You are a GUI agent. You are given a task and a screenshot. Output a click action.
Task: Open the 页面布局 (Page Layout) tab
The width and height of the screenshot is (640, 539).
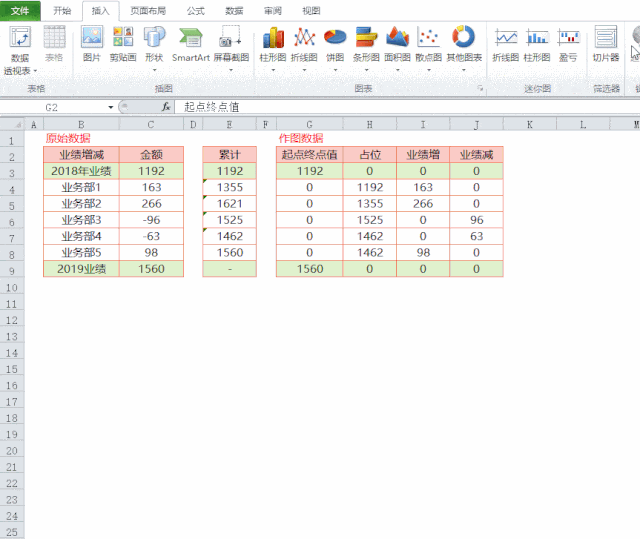point(148,10)
